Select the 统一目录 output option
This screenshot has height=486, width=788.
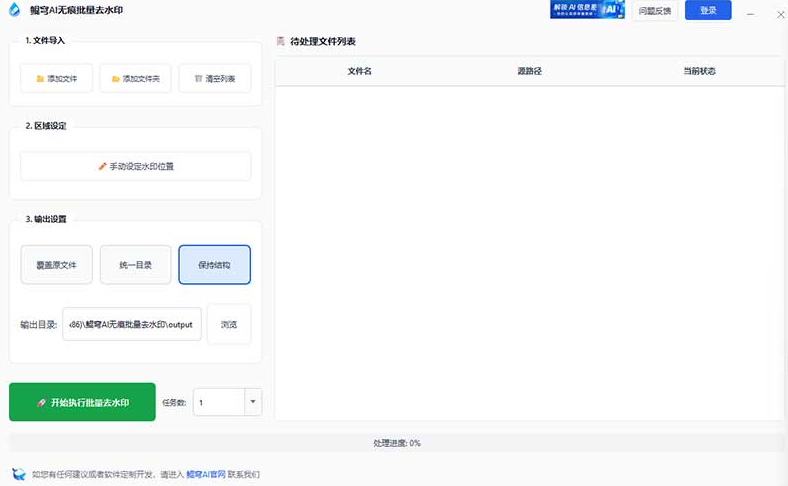[x=135, y=265]
